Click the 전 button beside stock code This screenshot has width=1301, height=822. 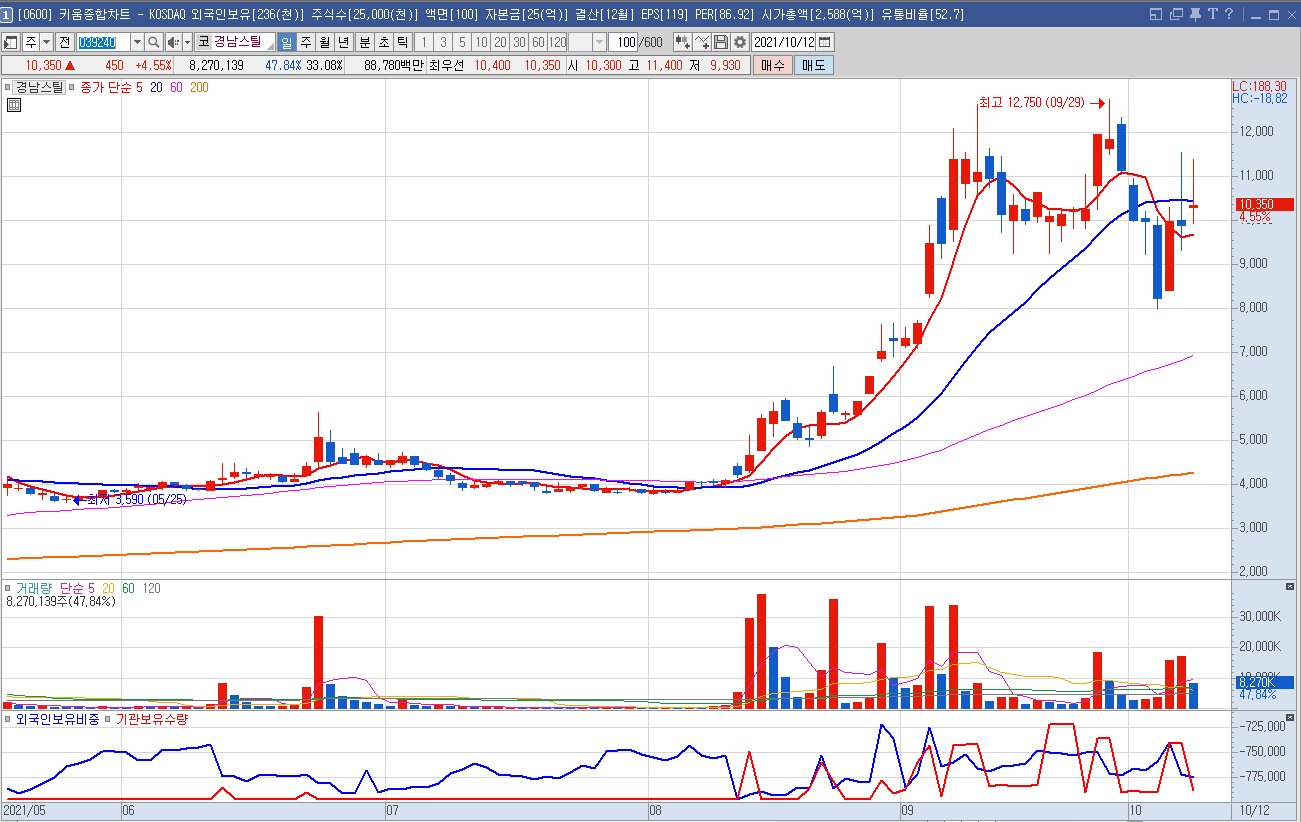pyautogui.click(x=64, y=42)
